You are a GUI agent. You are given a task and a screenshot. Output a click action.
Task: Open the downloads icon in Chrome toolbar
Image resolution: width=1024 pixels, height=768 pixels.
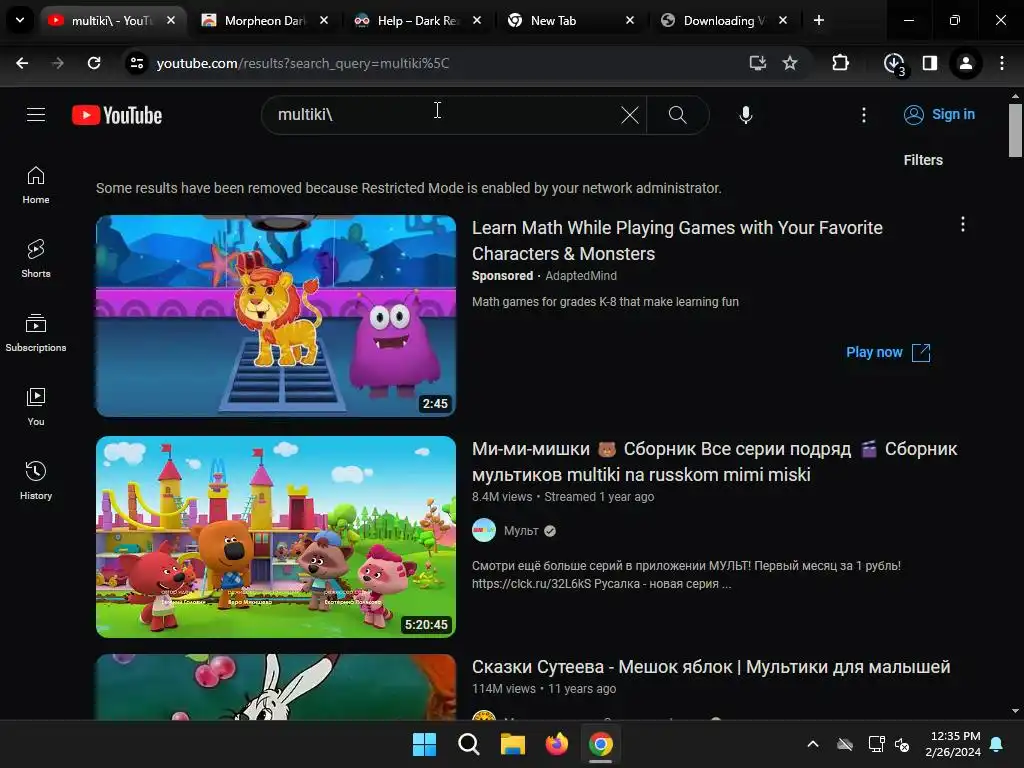coord(894,64)
